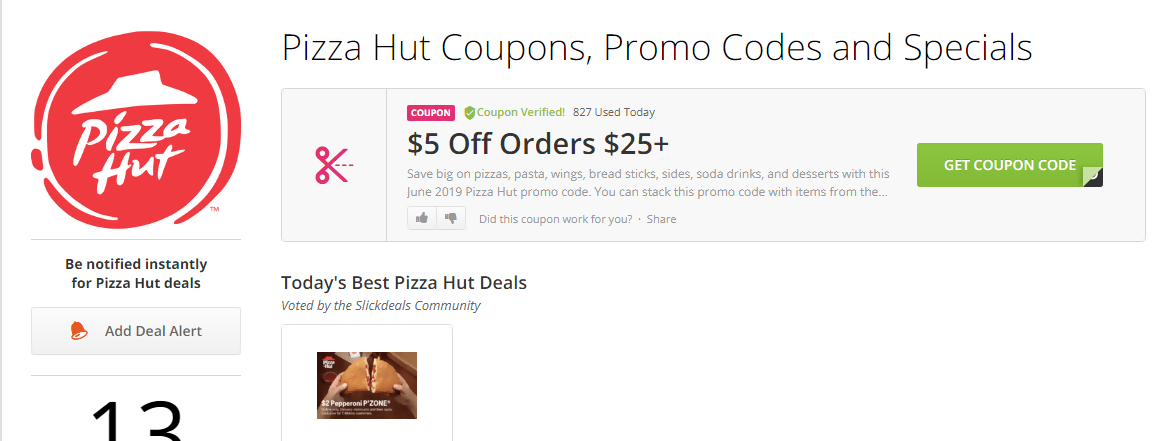The height and width of the screenshot is (441, 1175).
Task: Click the "Coupon Verified!" label
Action: click(x=521, y=113)
